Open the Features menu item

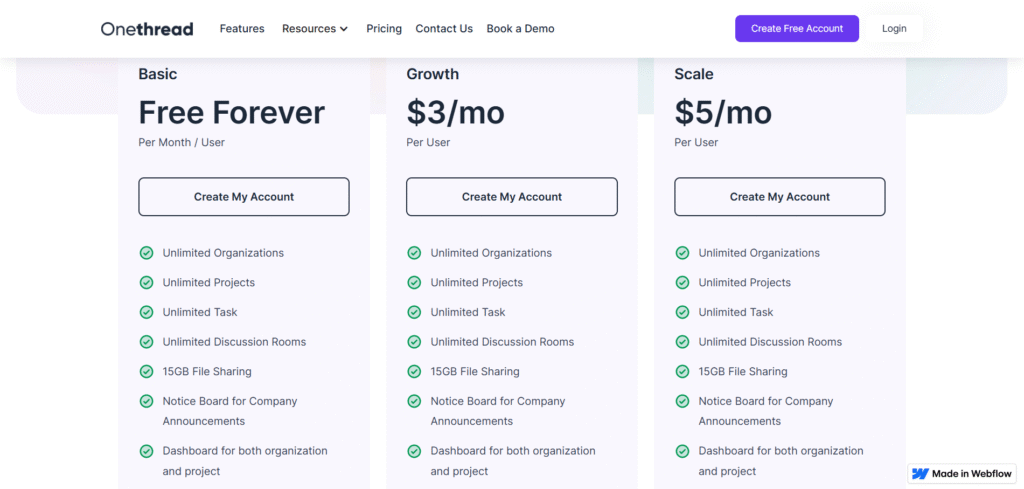pos(242,29)
